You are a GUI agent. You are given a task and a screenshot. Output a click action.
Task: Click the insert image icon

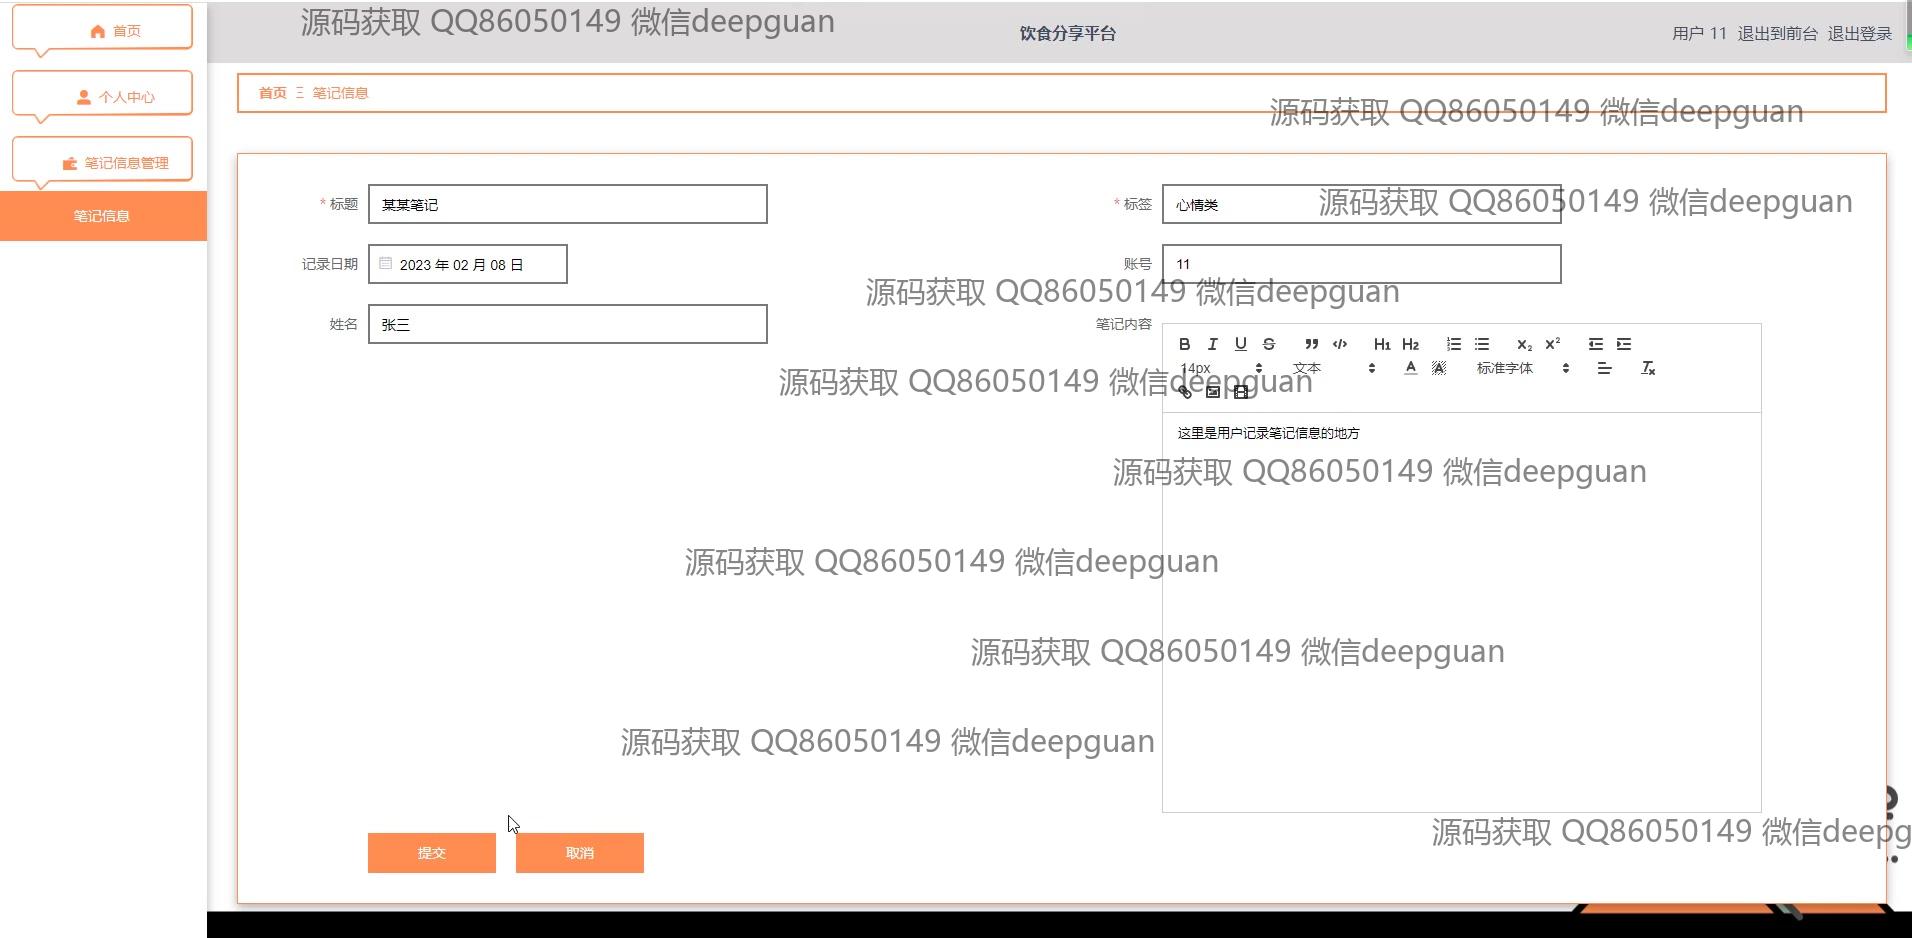click(x=1213, y=392)
